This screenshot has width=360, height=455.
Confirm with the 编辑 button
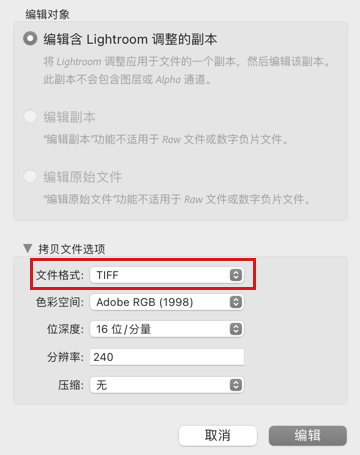pos(308,435)
